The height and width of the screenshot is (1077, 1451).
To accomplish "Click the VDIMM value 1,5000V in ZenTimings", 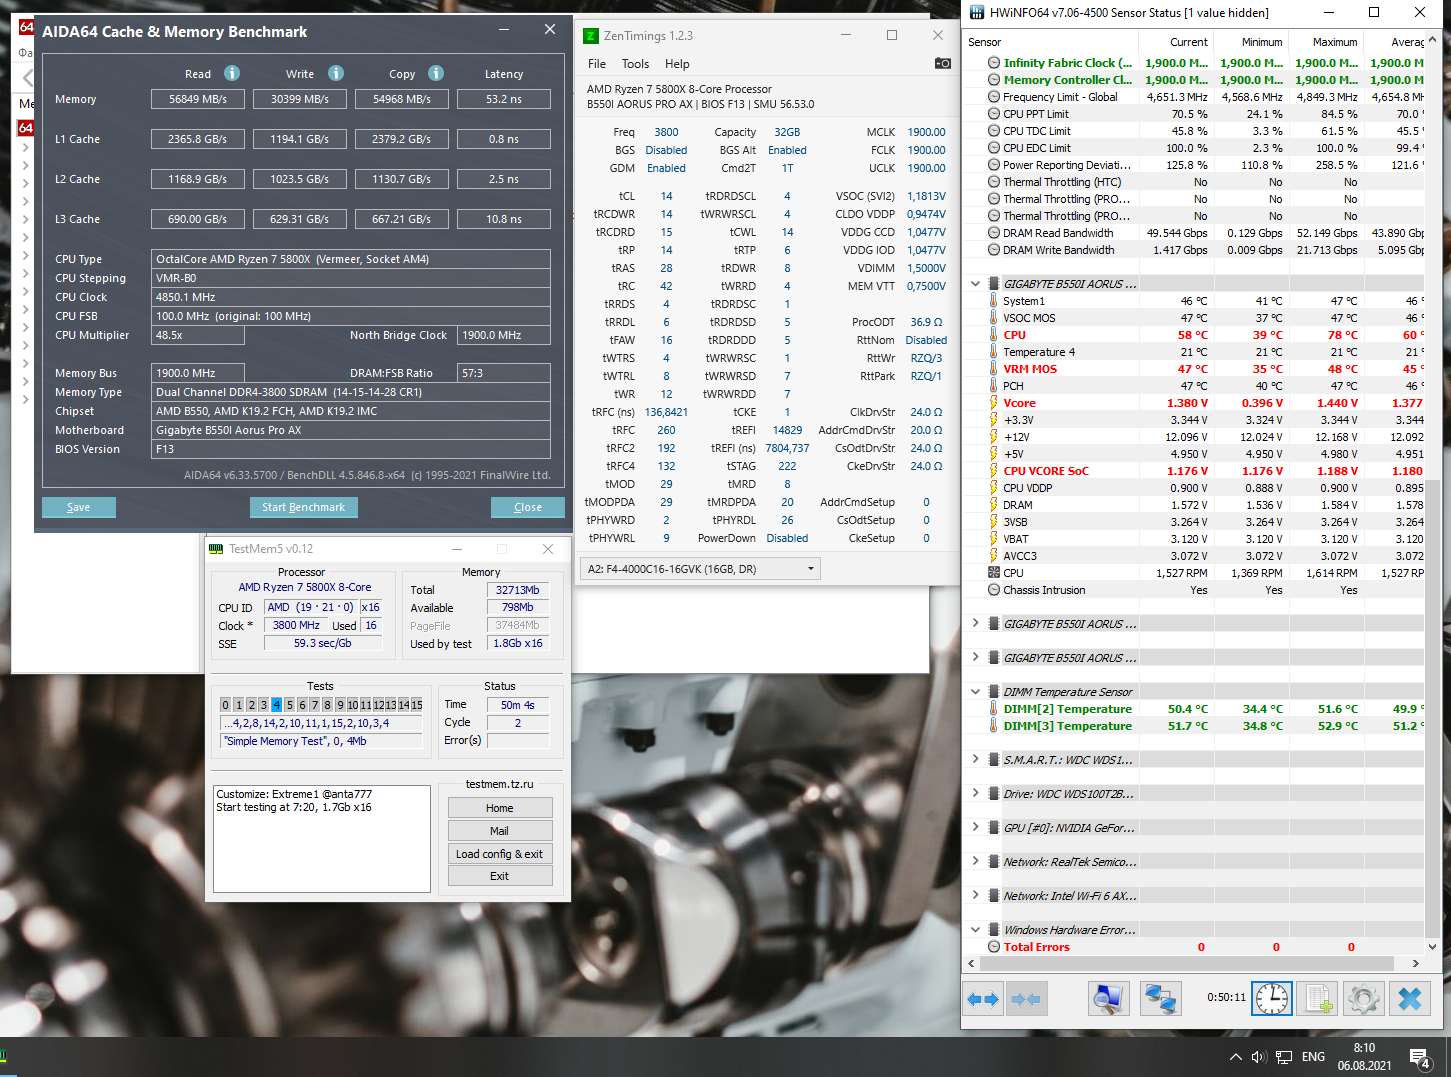I will [x=926, y=268].
